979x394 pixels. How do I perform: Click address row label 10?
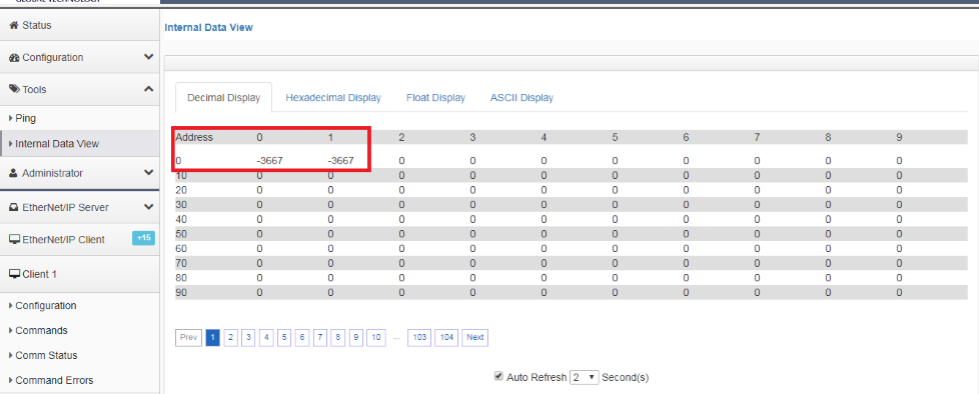coord(182,176)
